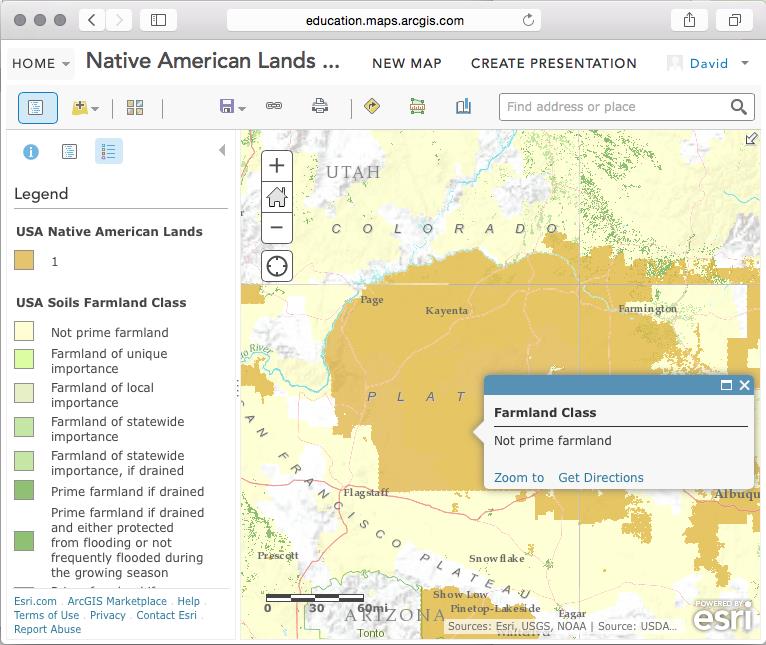The width and height of the screenshot is (766, 645).
Task: Click the edit icon at map corner
Action: tap(751, 139)
